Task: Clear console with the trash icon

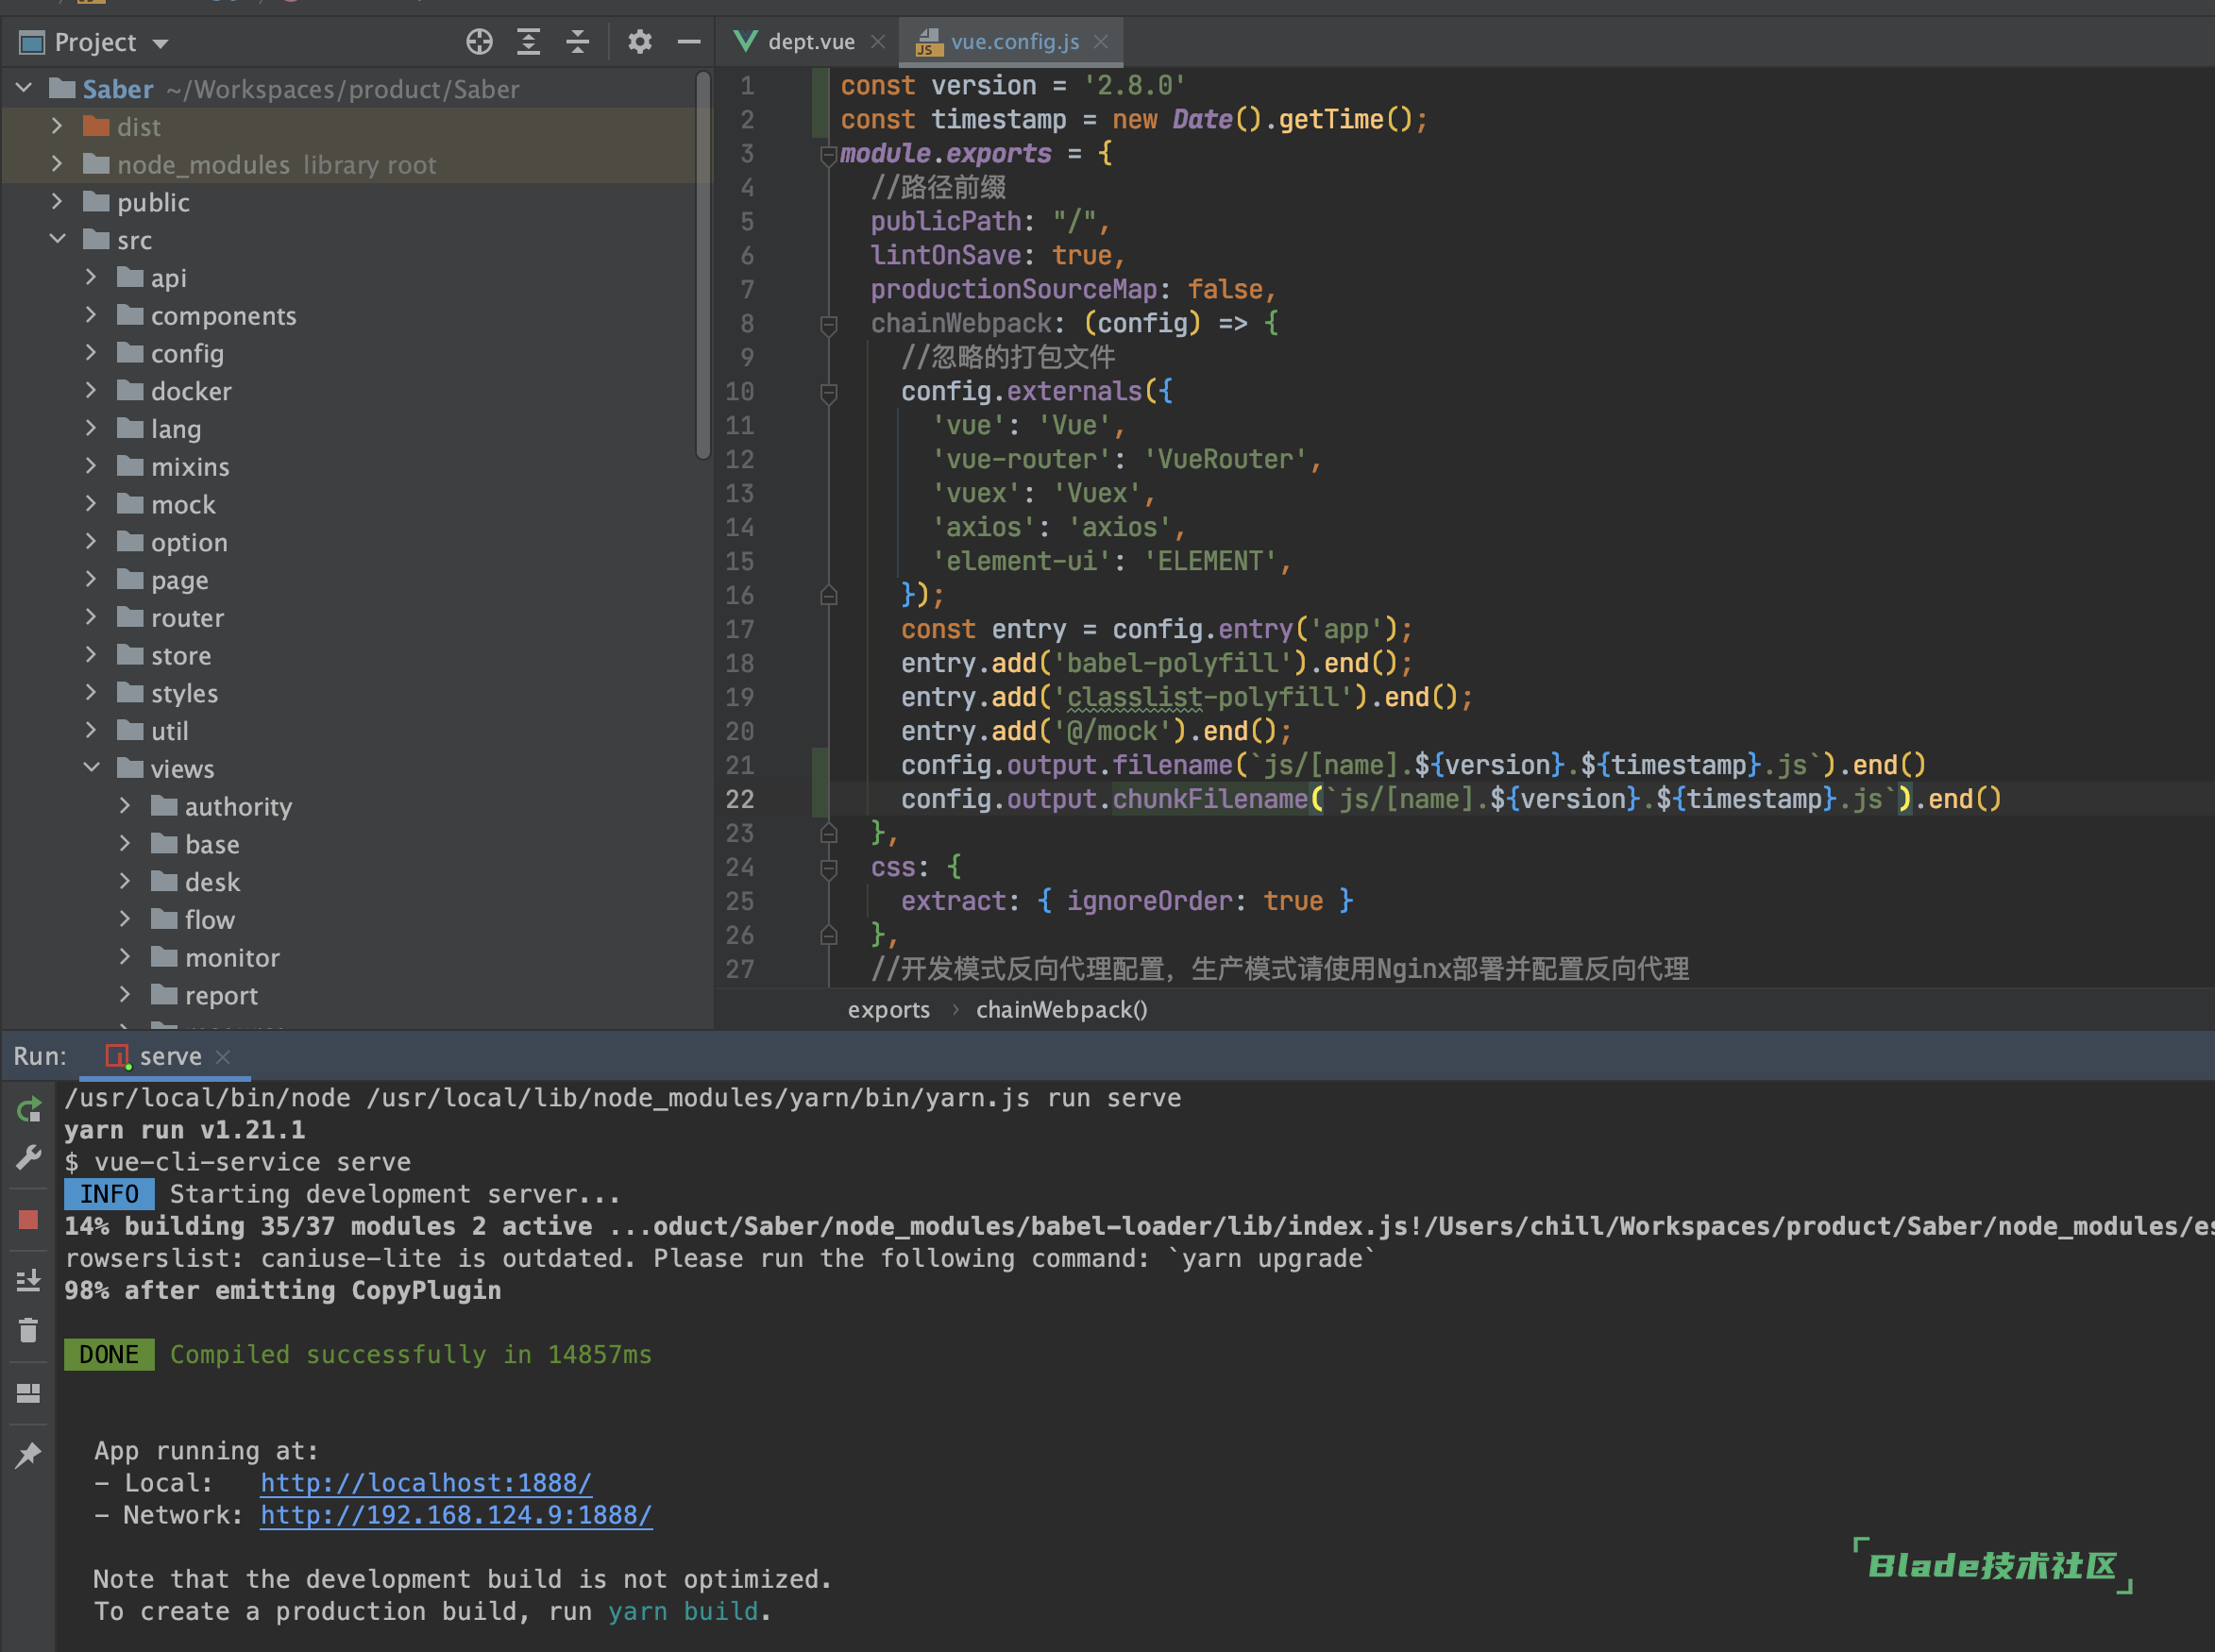Action: point(29,1330)
